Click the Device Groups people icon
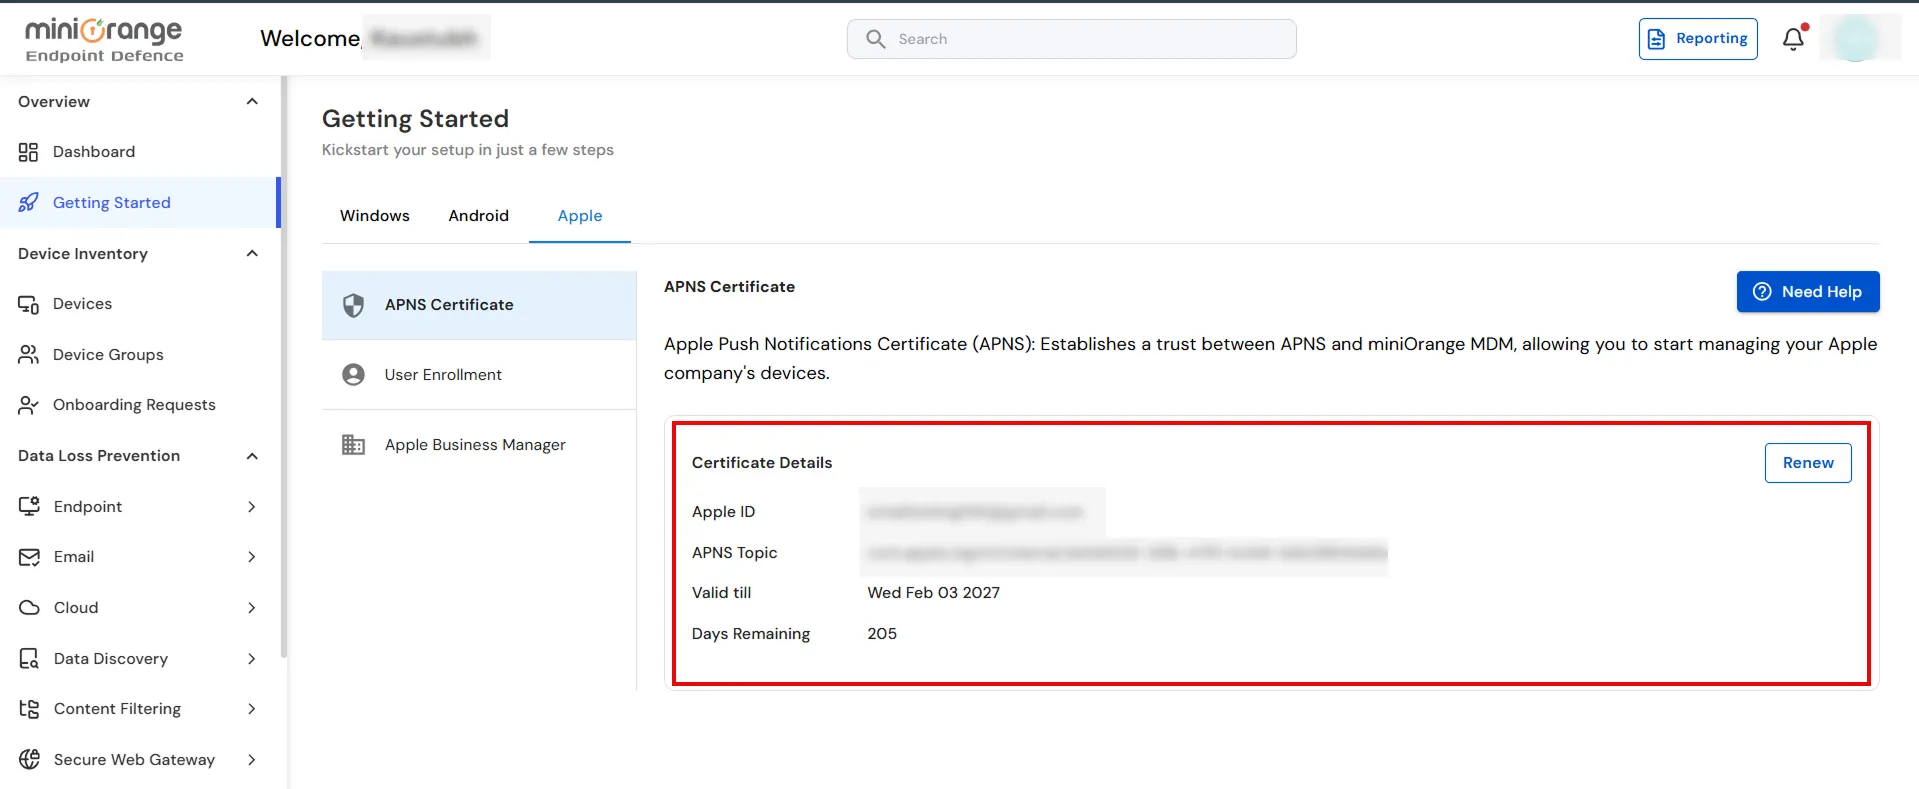This screenshot has width=1919, height=789. 28,355
